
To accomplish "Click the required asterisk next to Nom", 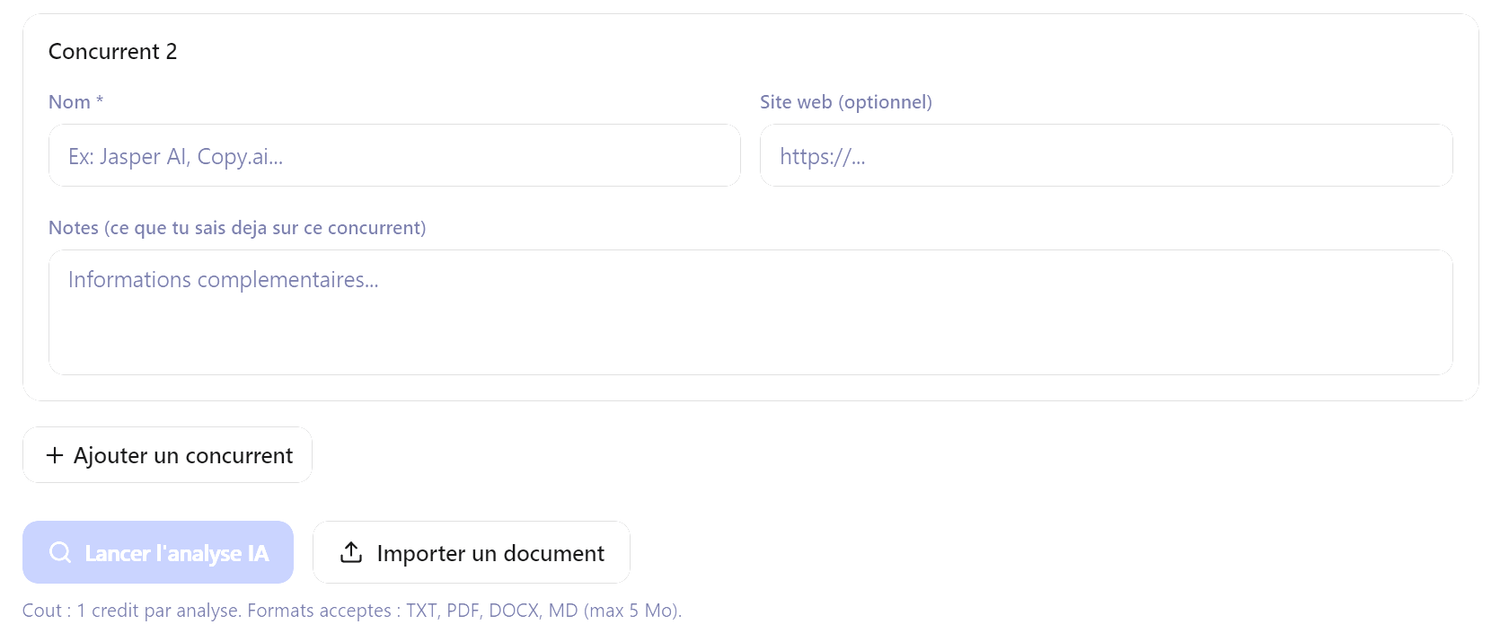I will point(100,101).
